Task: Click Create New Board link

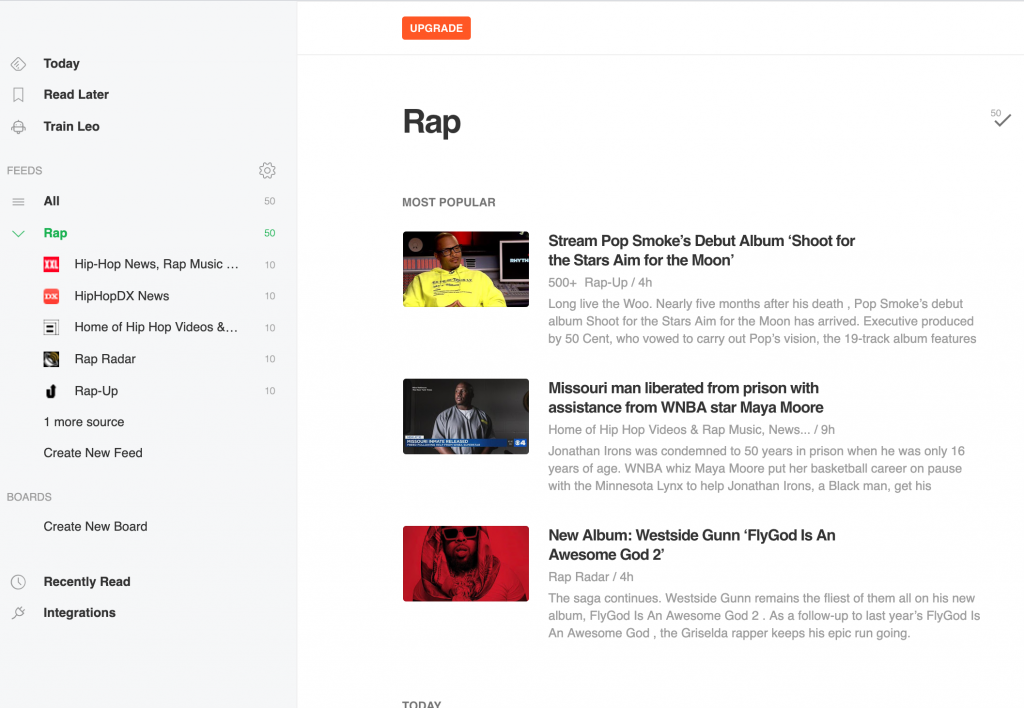Action: [x=95, y=527]
